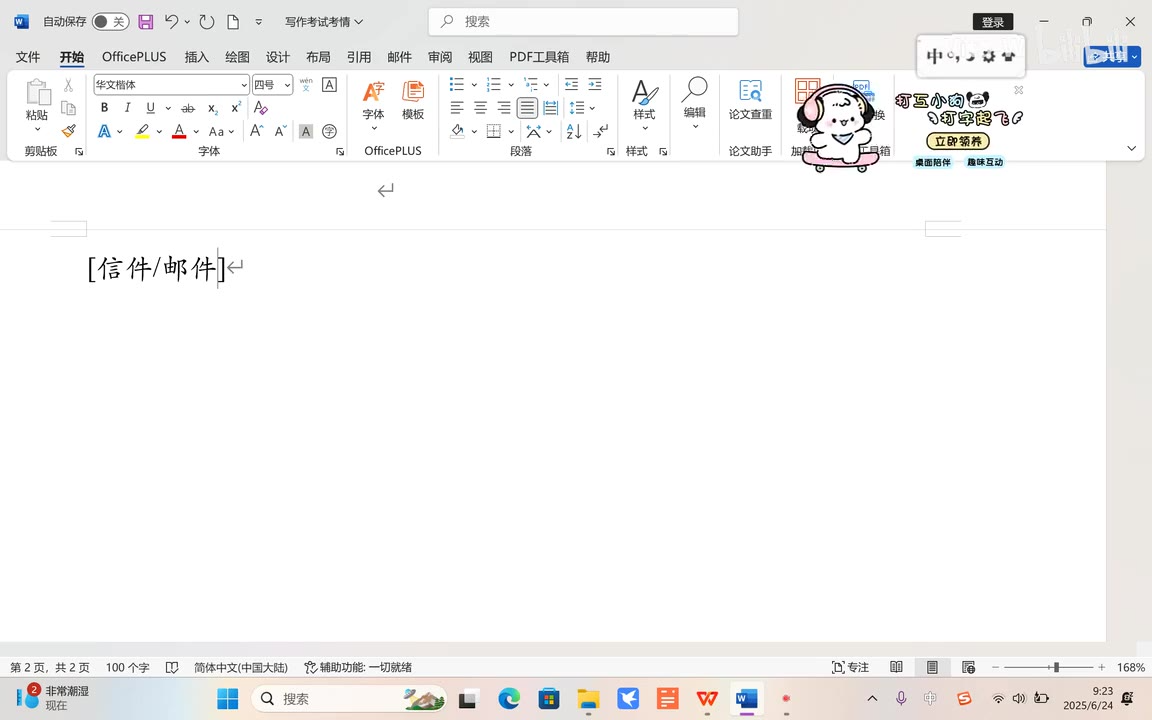
Task: Click the Format Painter brush icon
Action: (x=68, y=131)
